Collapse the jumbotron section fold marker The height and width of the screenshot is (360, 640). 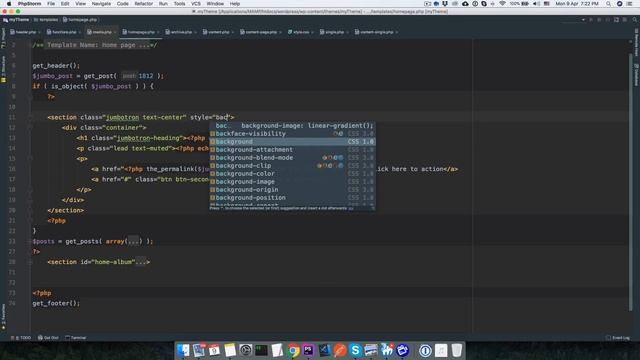point(30,117)
